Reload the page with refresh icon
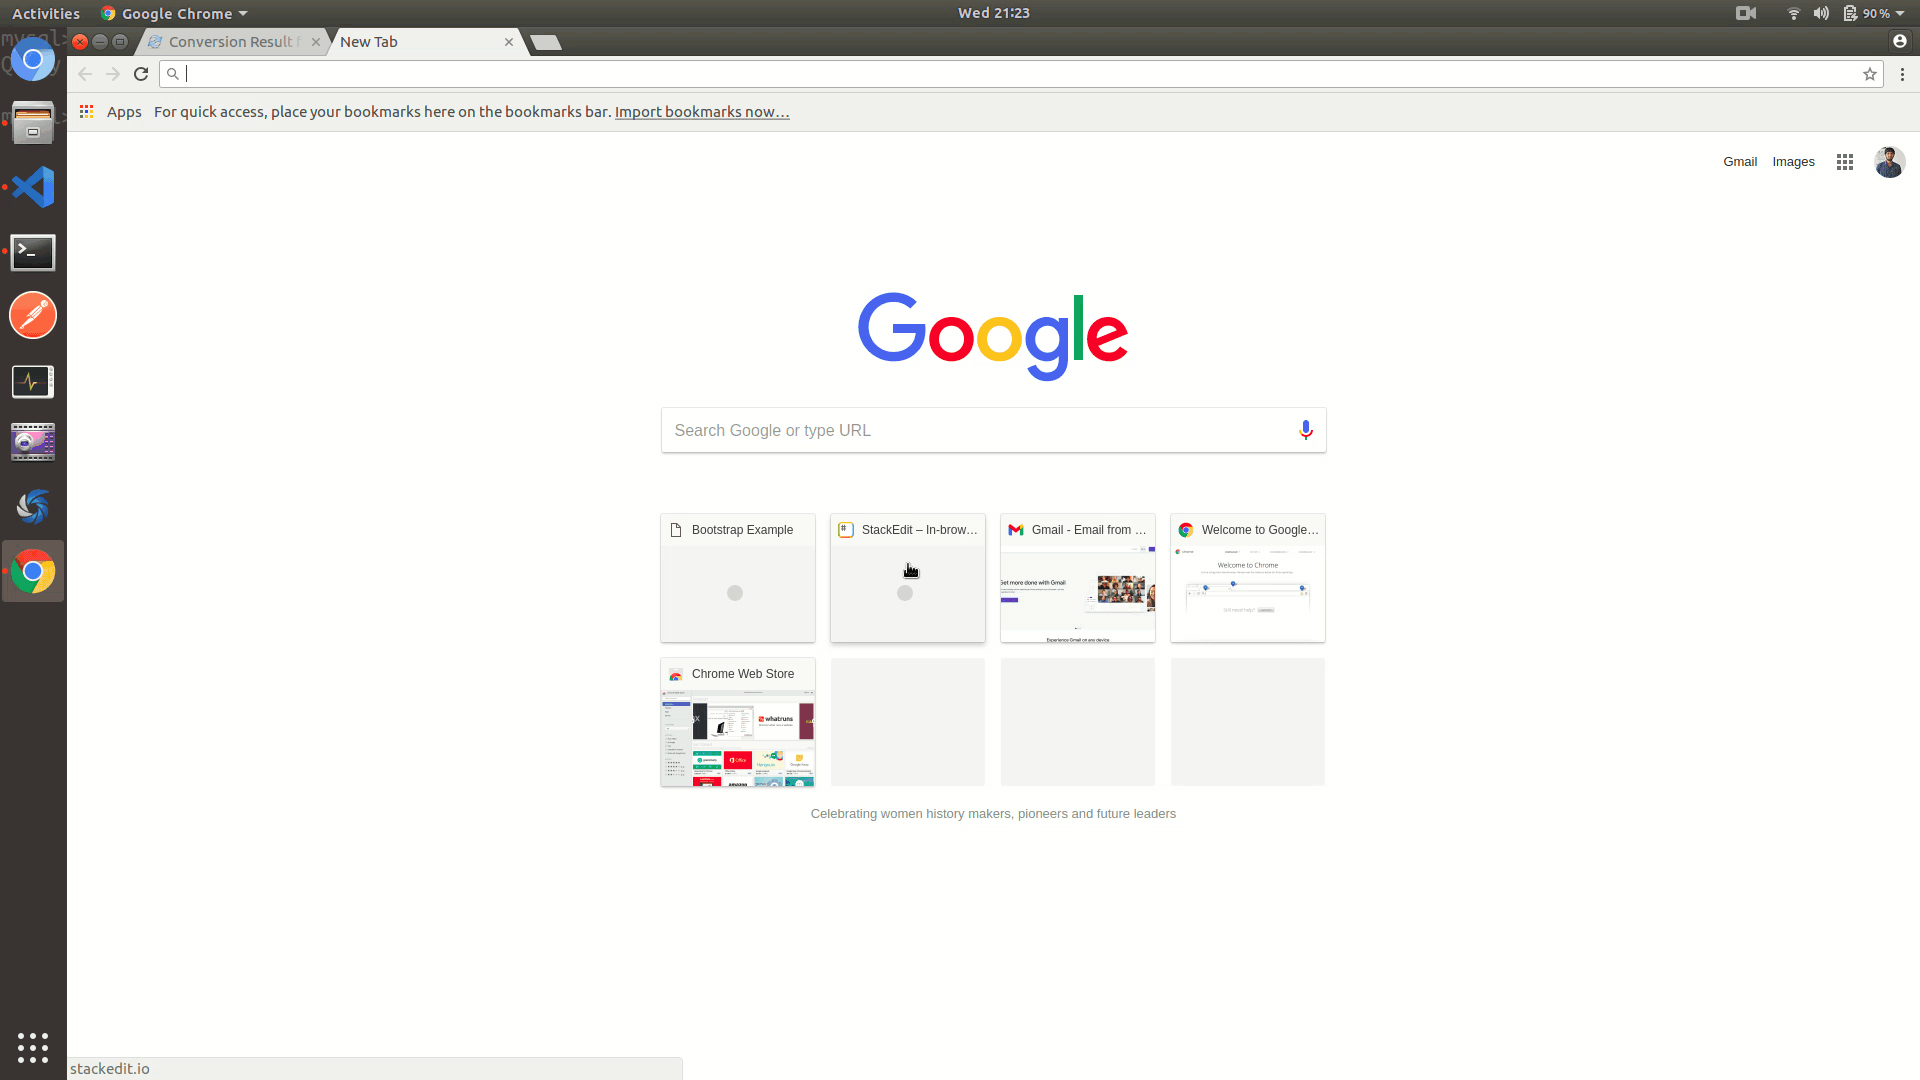Viewport: 1920px width, 1080px height. click(x=141, y=74)
